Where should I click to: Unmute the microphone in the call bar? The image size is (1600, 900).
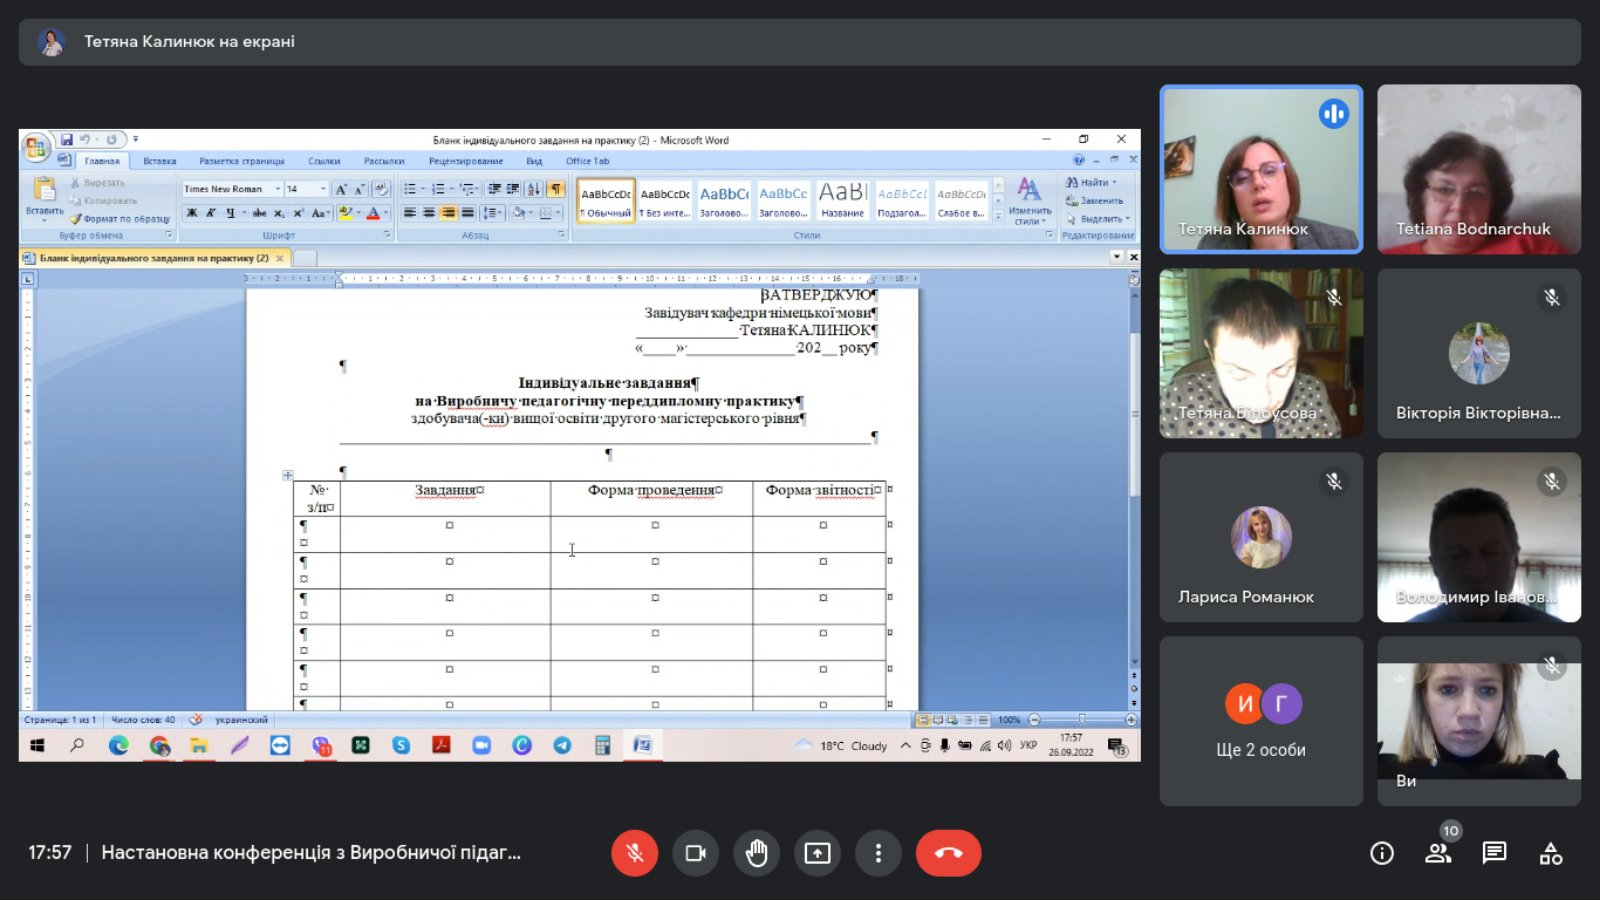pos(634,853)
